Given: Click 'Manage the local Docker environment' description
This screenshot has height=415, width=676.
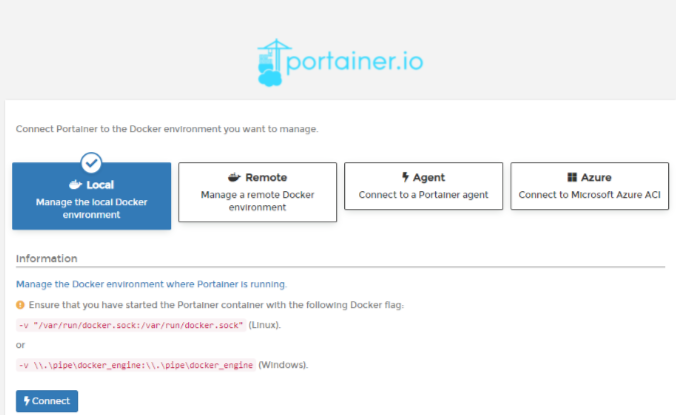Looking at the screenshot, I should coord(91,208).
